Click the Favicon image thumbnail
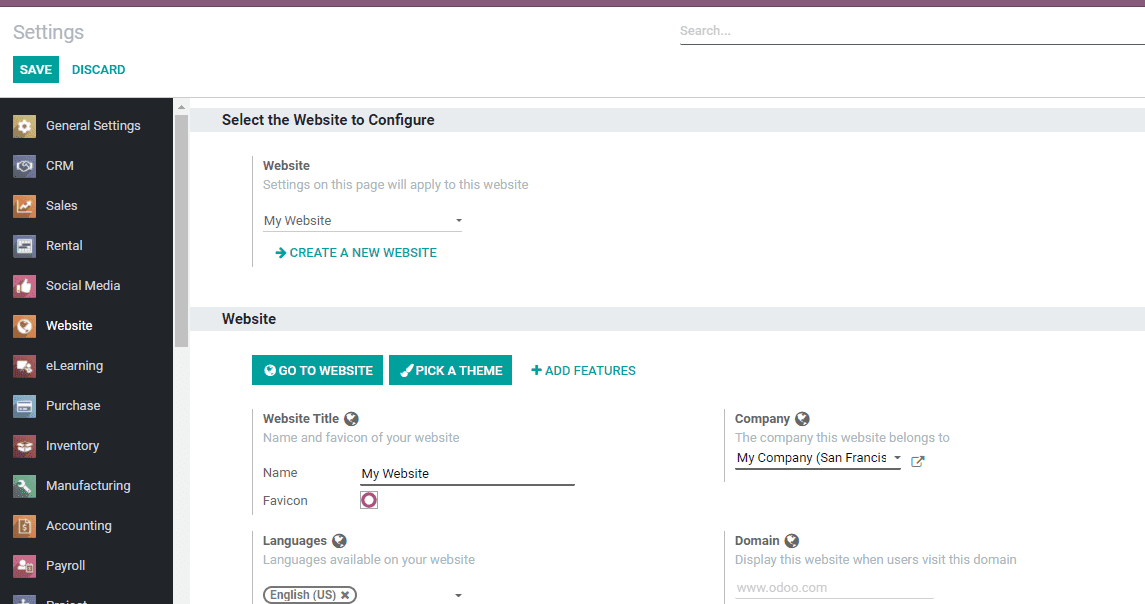The image size is (1145, 604). [369, 501]
